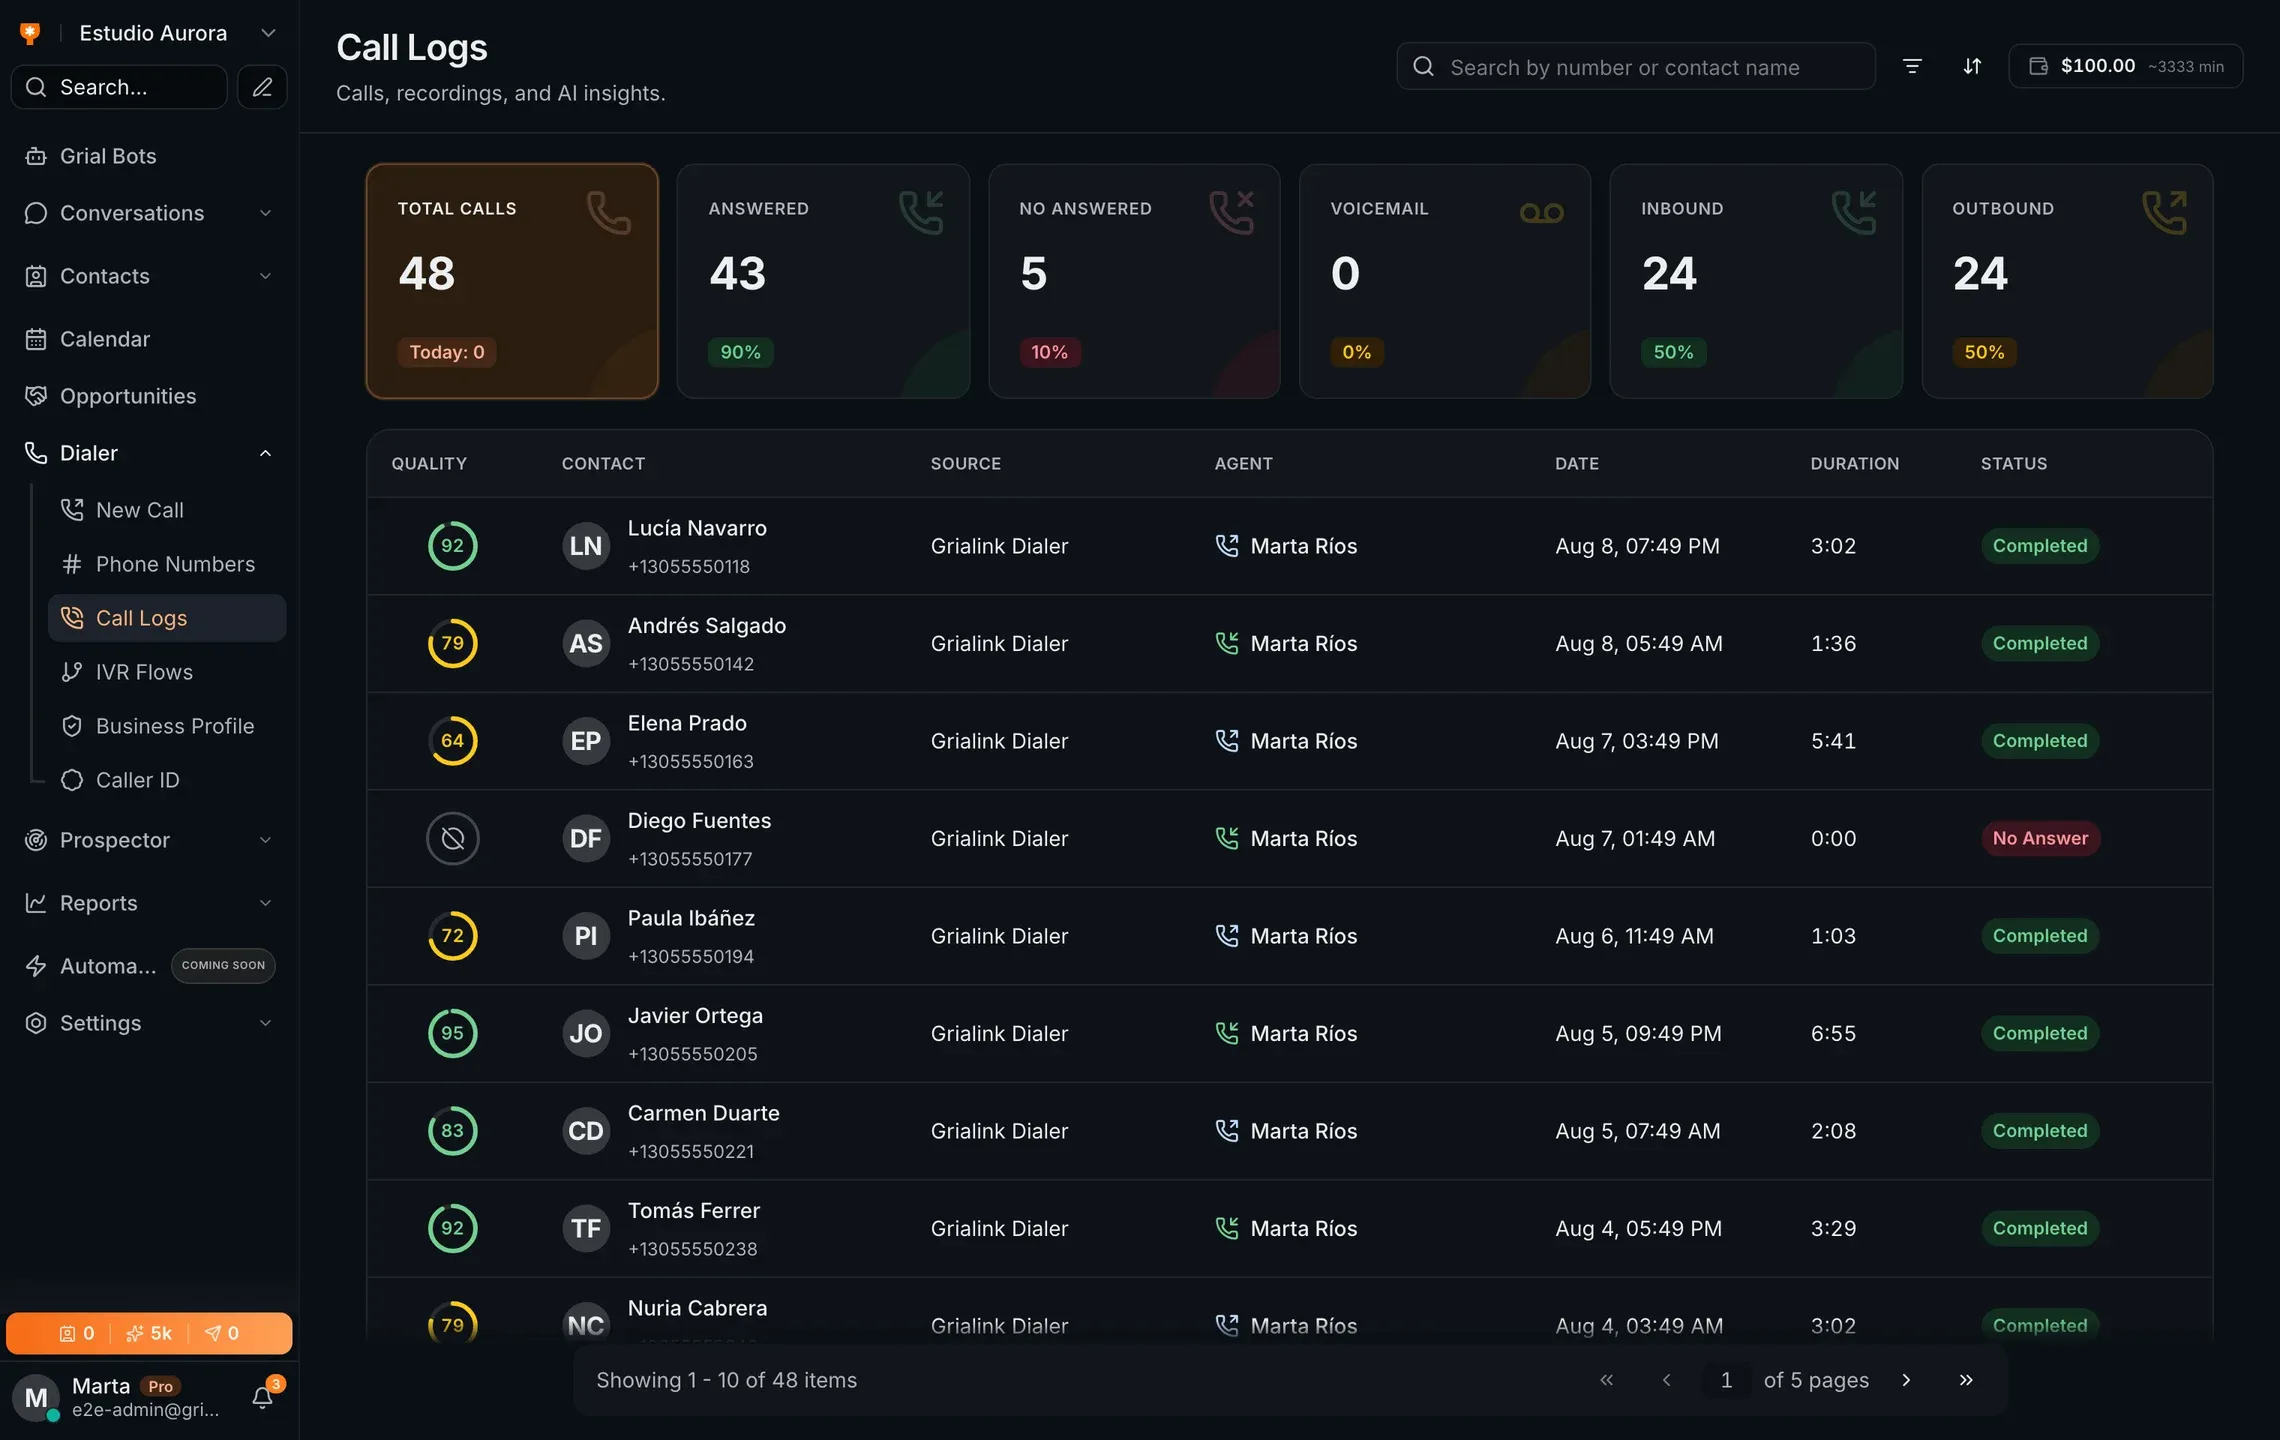This screenshot has height=1440, width=2280.
Task: Click the CD avatar for Carmen Duarte
Action: click(586, 1131)
